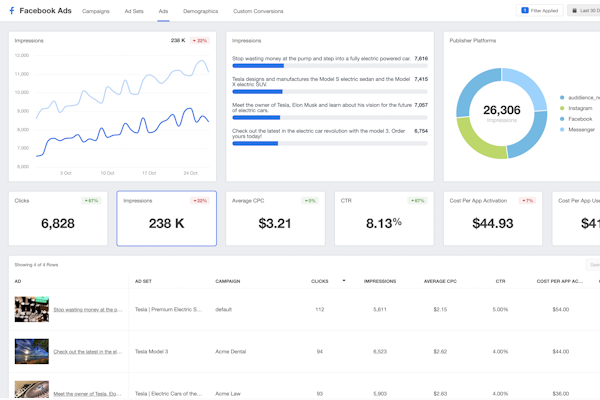This screenshot has width=600, height=400.
Task: Click the 'default' campaign cell
Action: click(x=223, y=309)
